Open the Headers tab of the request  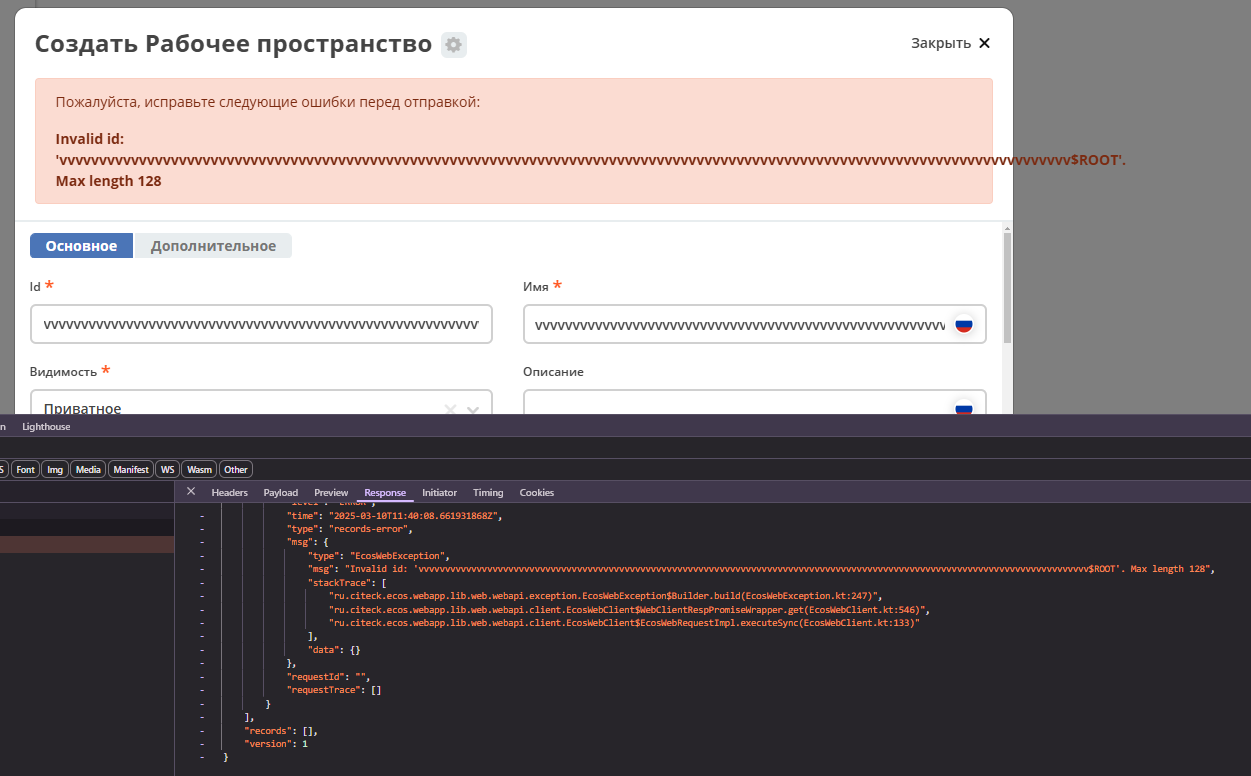point(229,492)
